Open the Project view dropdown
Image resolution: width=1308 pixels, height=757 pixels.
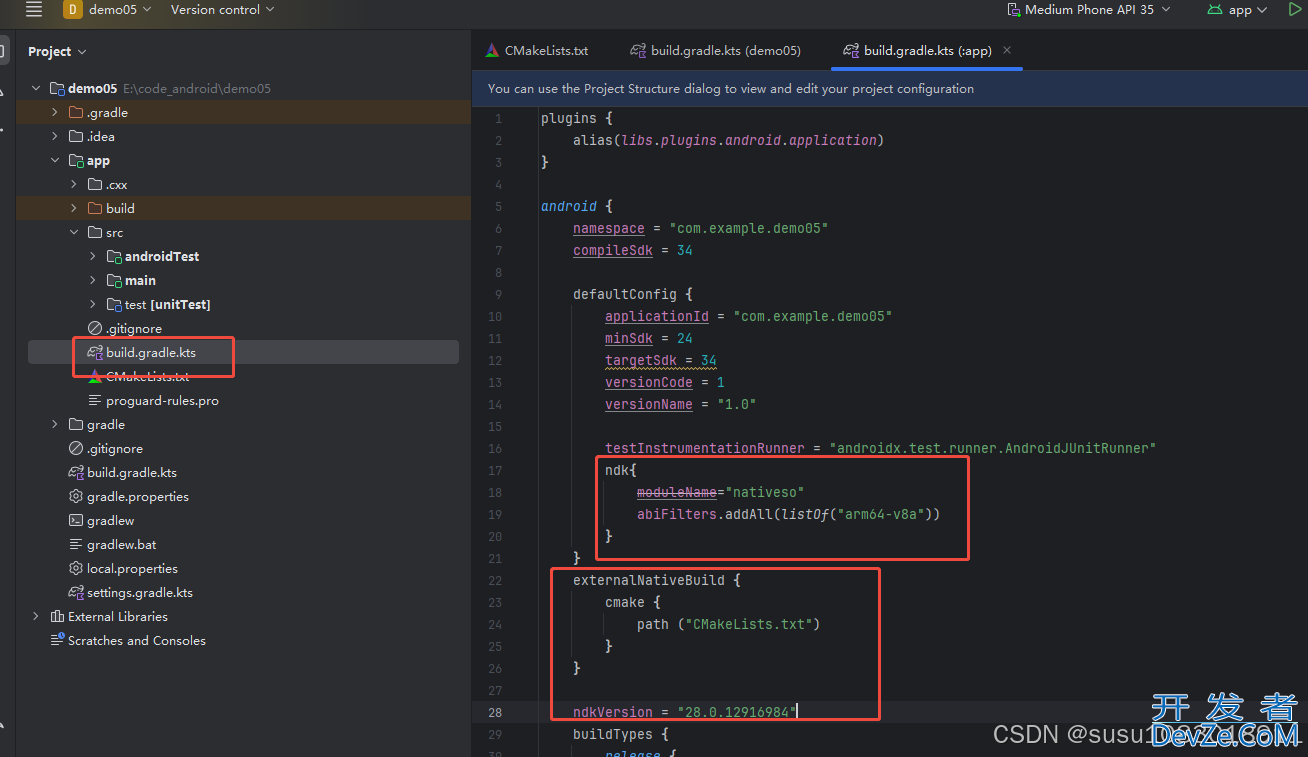tap(57, 52)
